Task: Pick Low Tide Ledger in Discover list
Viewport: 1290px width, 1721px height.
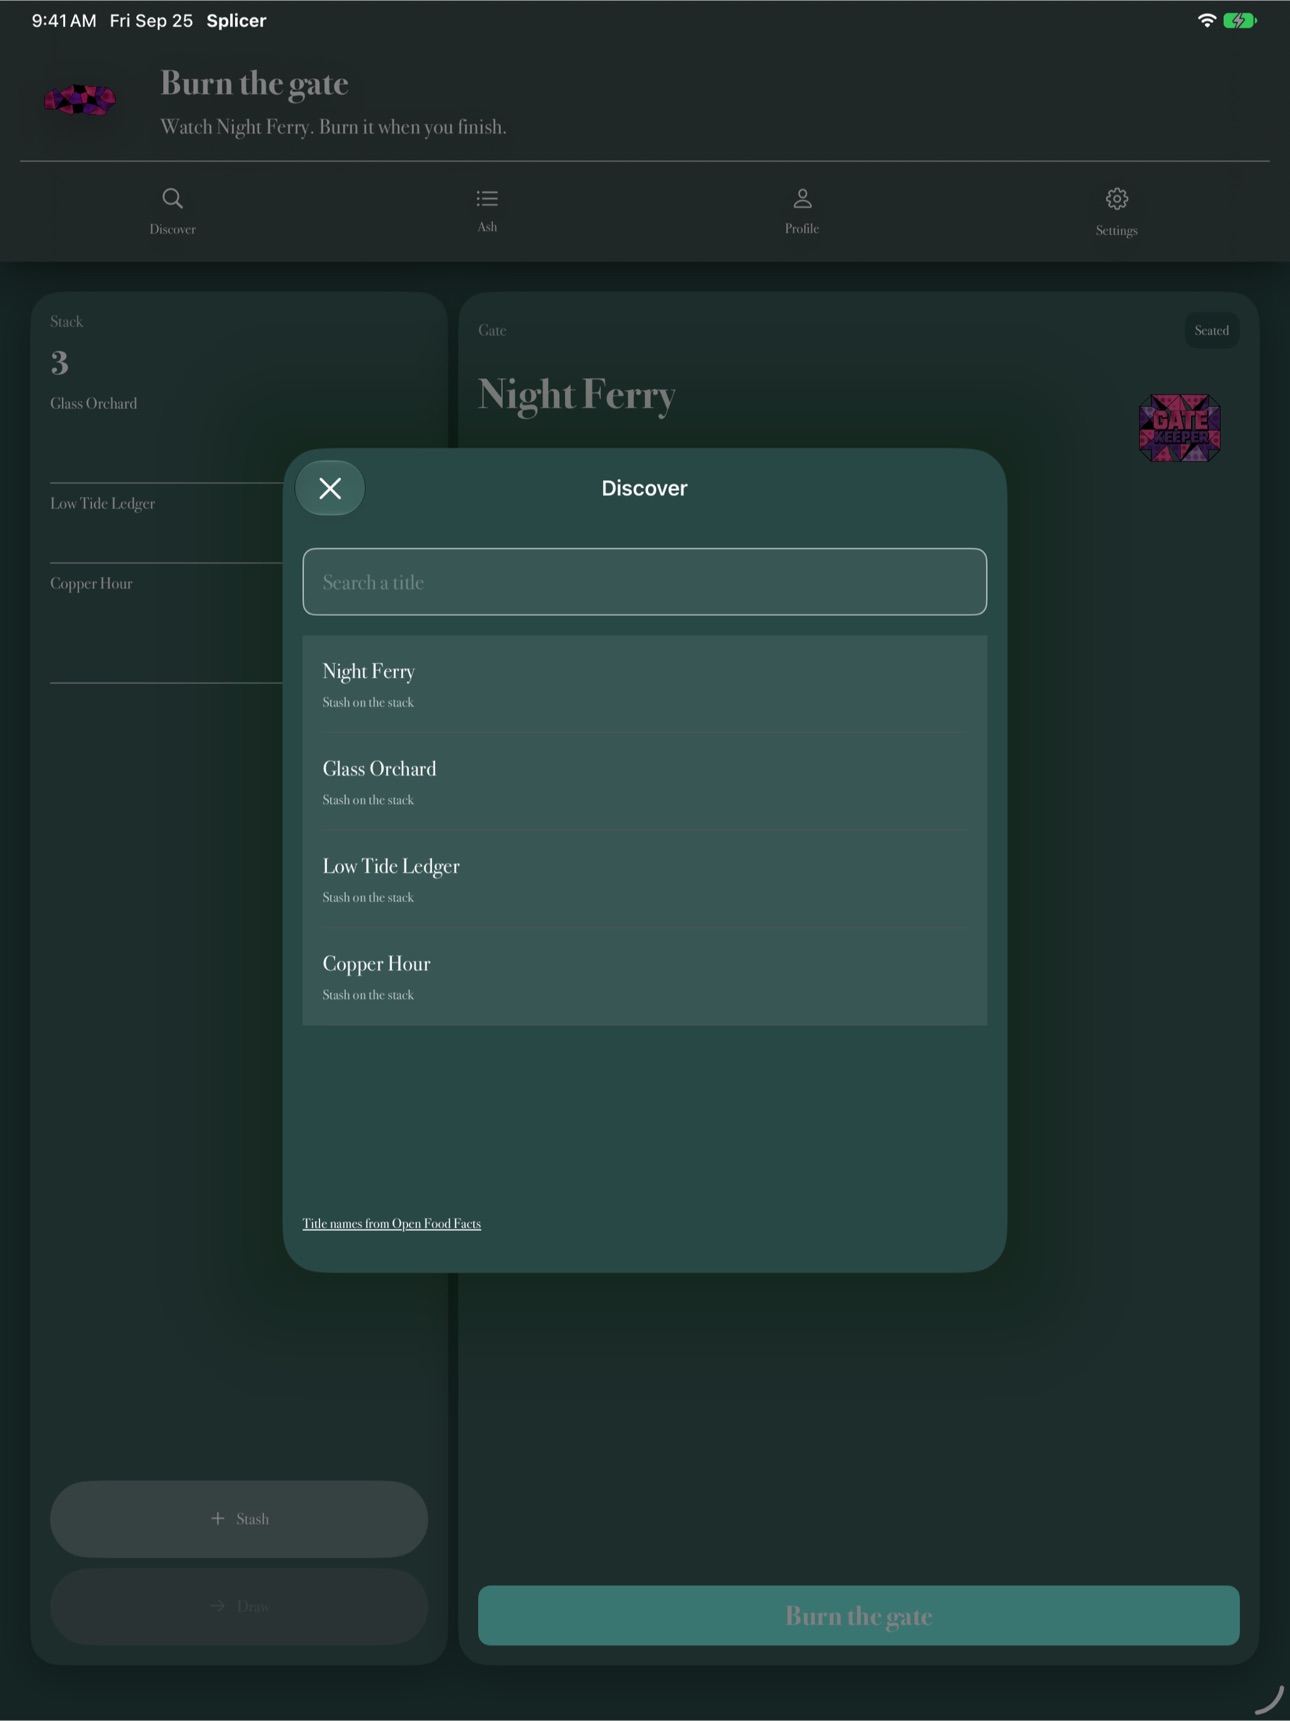Action: pos(645,880)
